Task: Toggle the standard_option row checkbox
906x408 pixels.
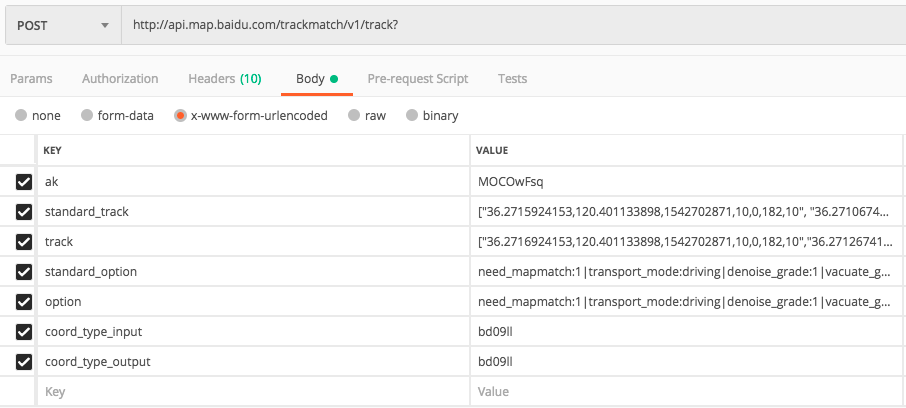Action: (x=24, y=272)
